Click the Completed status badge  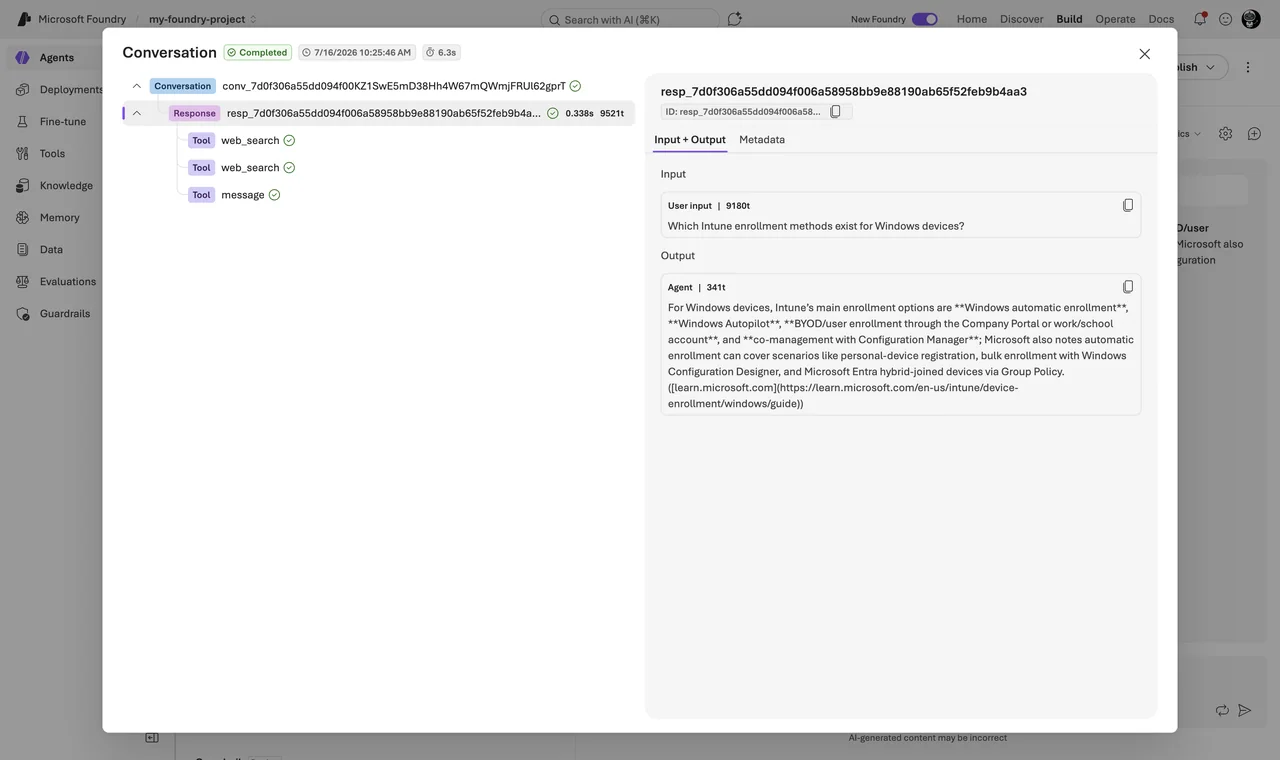click(258, 52)
